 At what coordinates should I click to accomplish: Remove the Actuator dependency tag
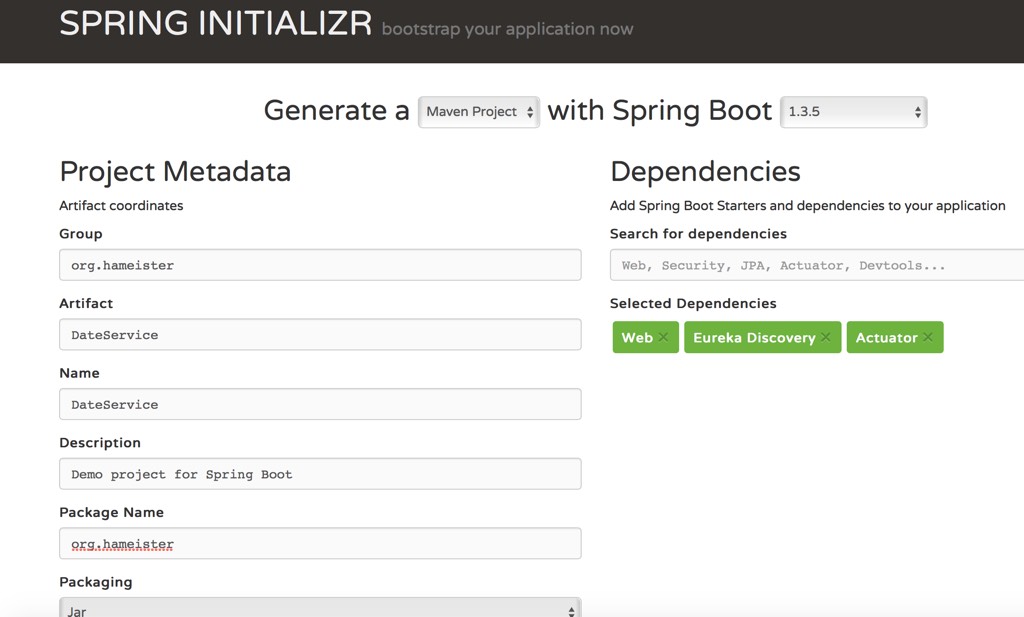click(928, 338)
